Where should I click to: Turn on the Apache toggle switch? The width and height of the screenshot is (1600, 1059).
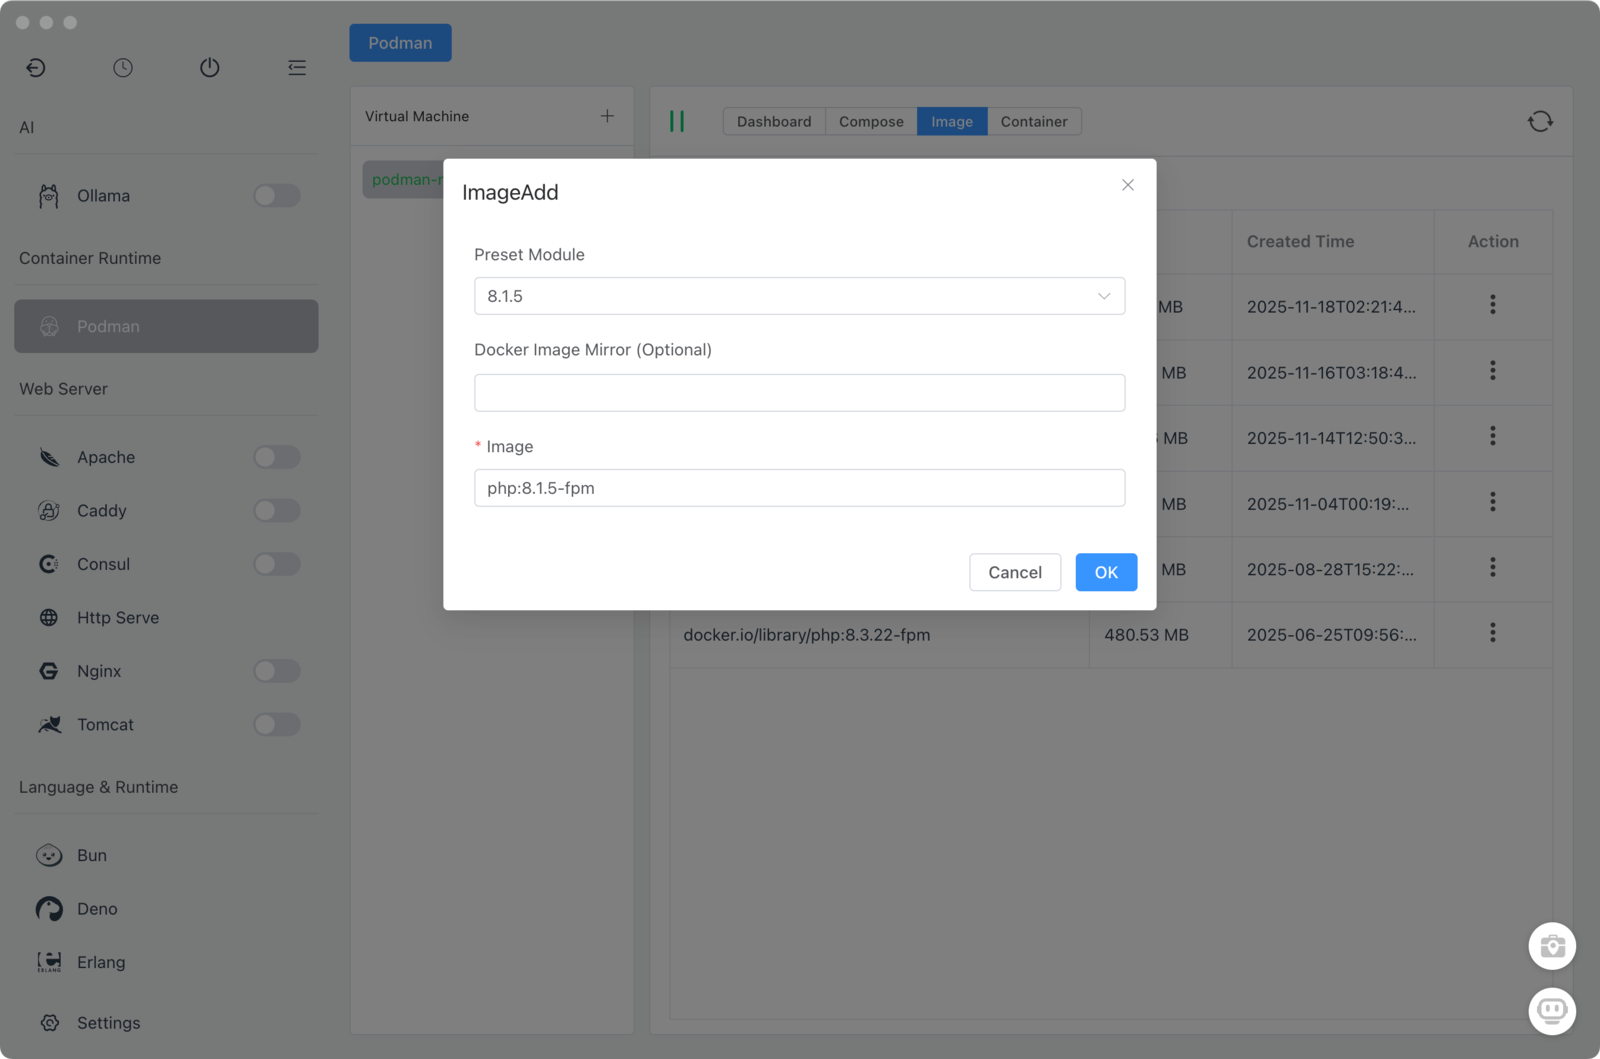coord(276,457)
